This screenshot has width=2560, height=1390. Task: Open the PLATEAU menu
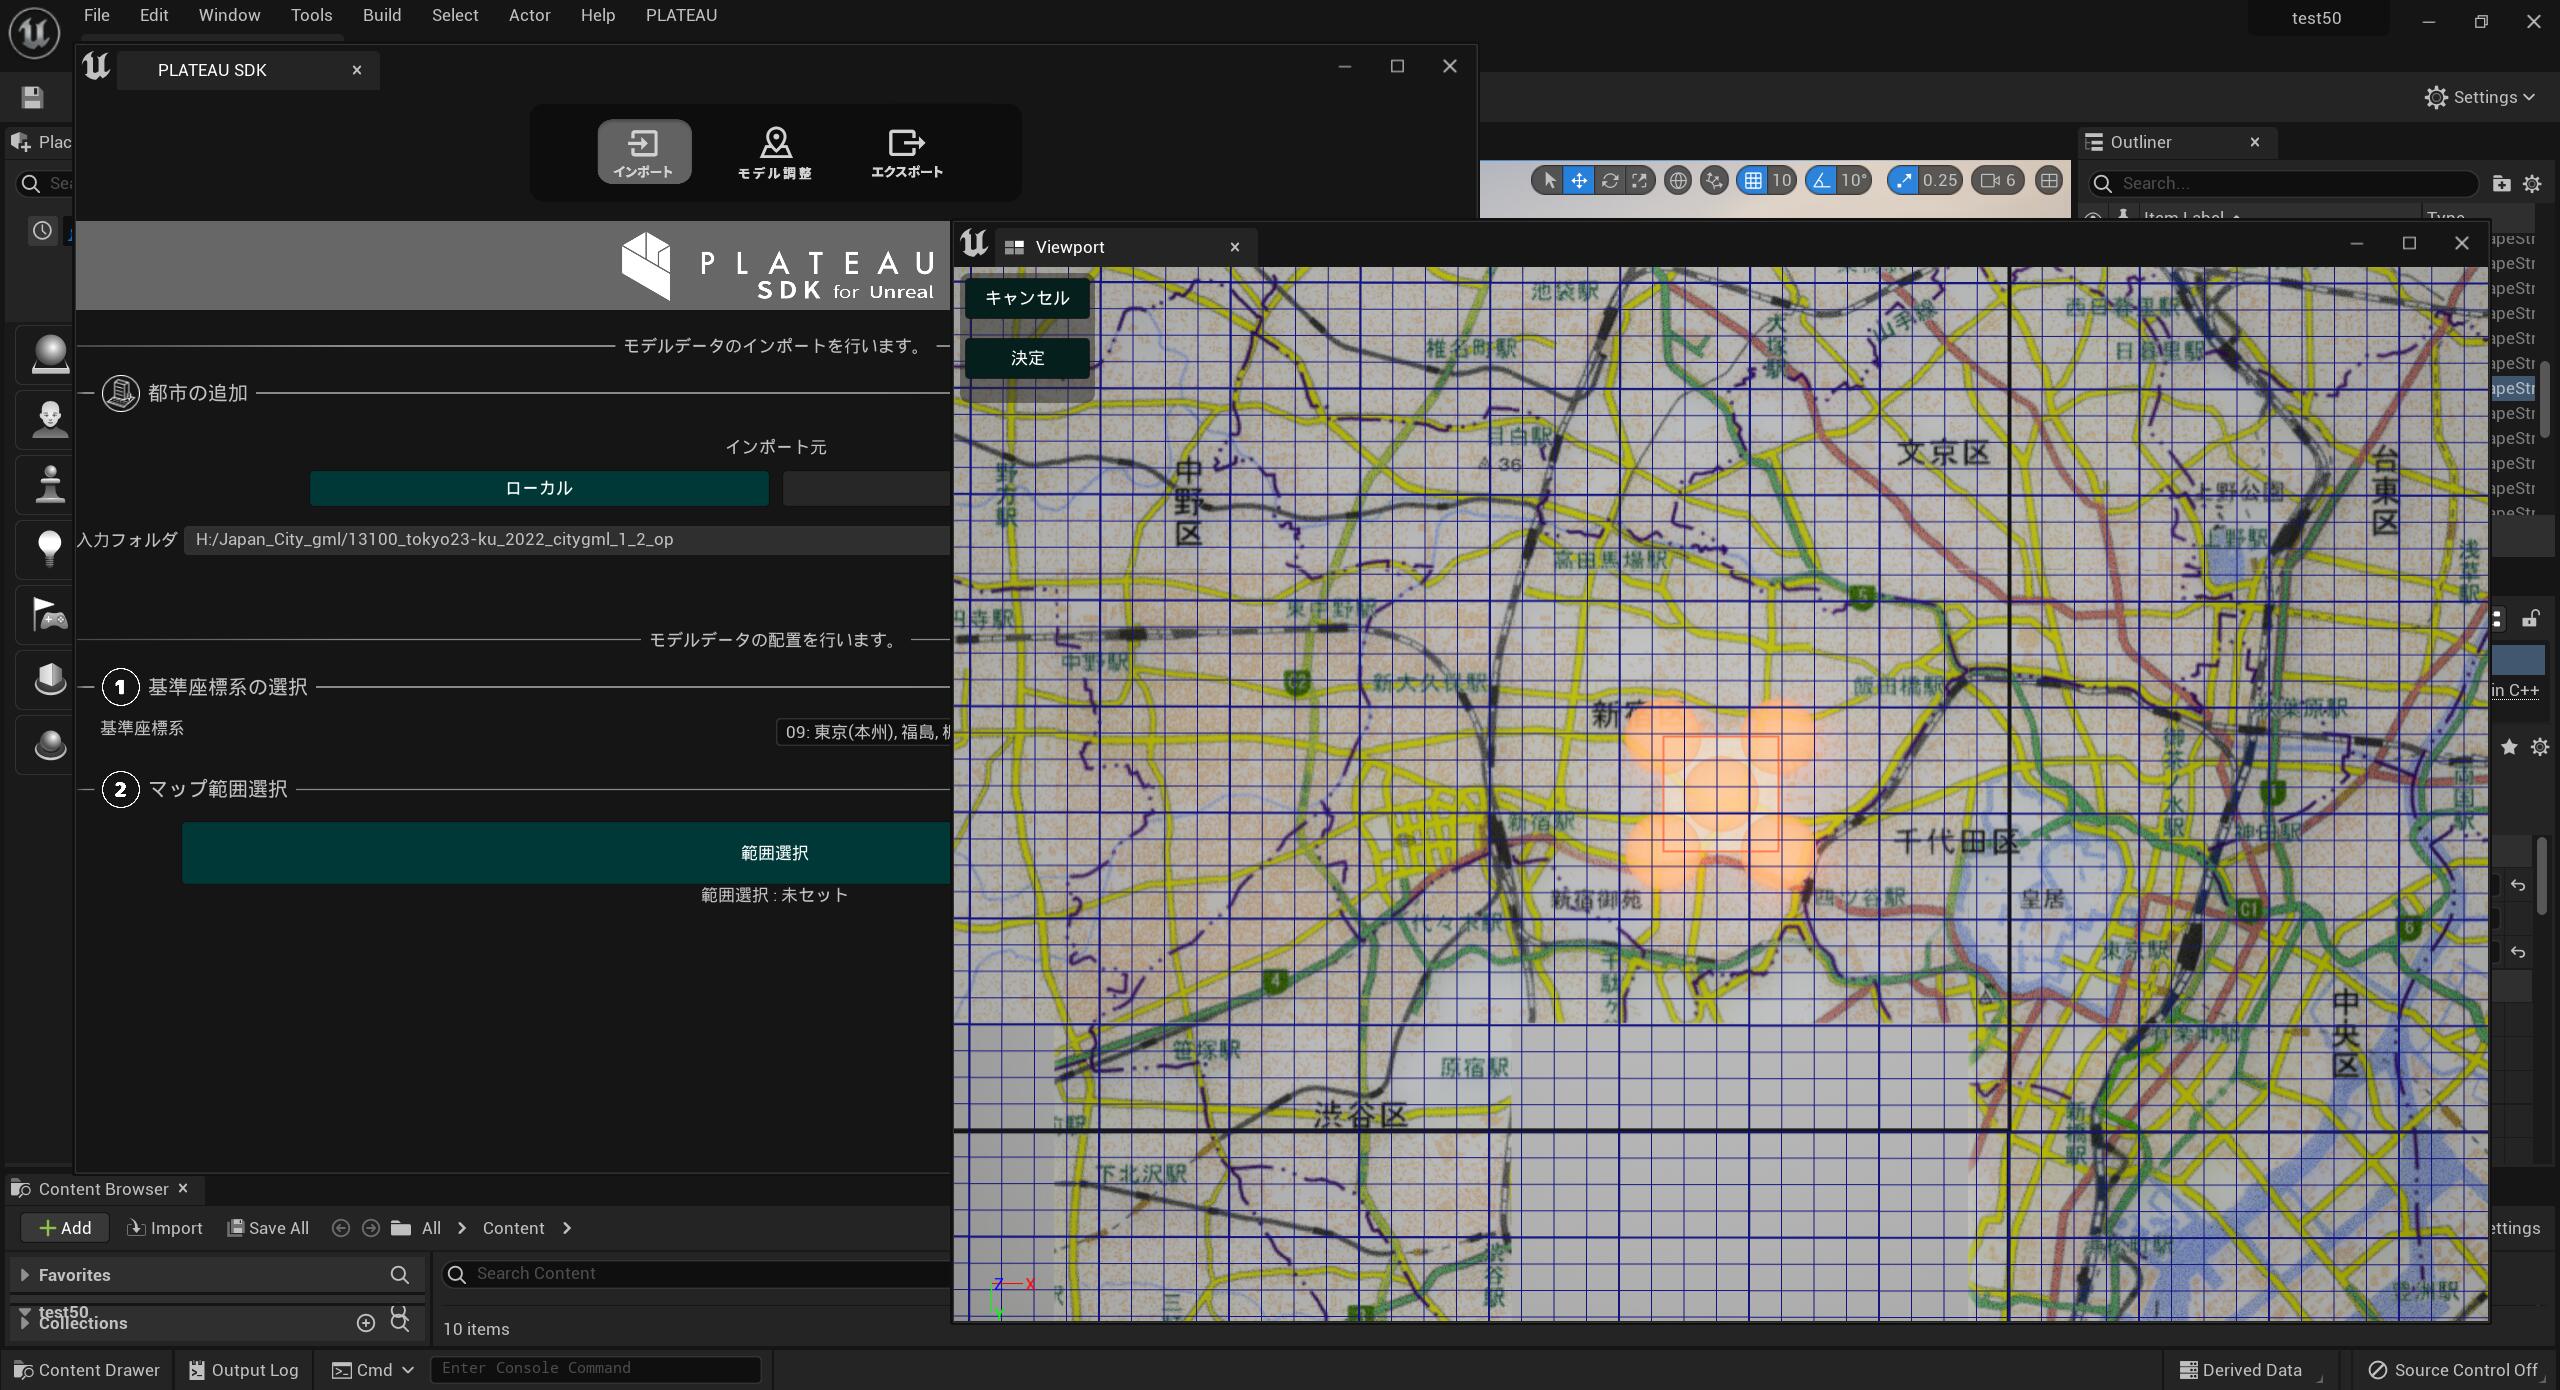pyautogui.click(x=681, y=15)
